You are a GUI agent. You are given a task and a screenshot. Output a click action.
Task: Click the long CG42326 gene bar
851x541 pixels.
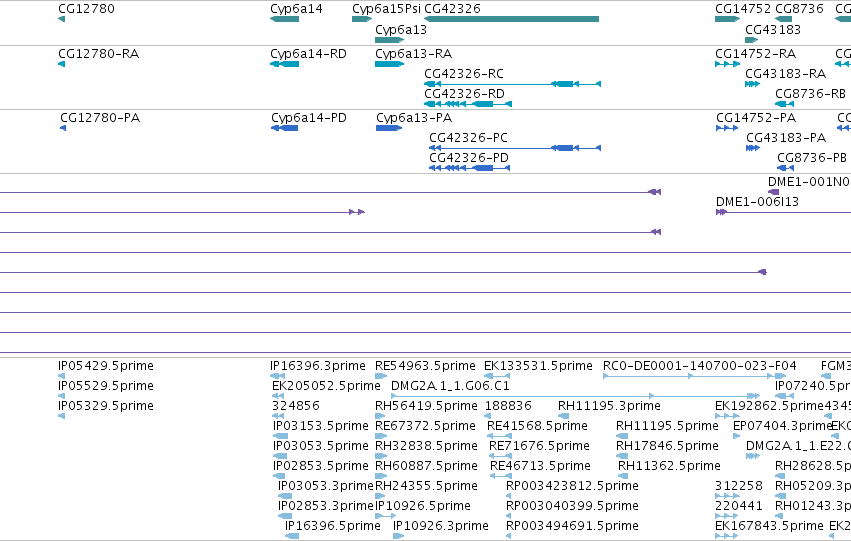pyautogui.click(x=511, y=19)
